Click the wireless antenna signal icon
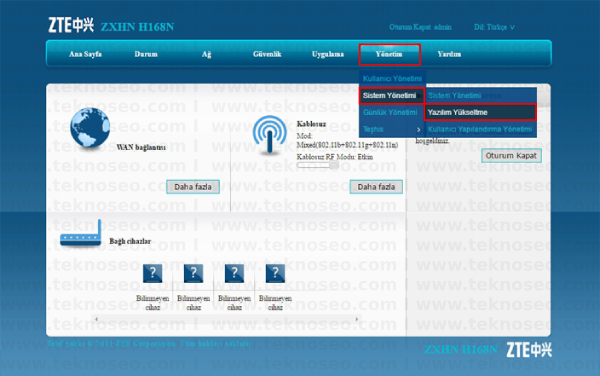600x376 pixels. [269, 135]
